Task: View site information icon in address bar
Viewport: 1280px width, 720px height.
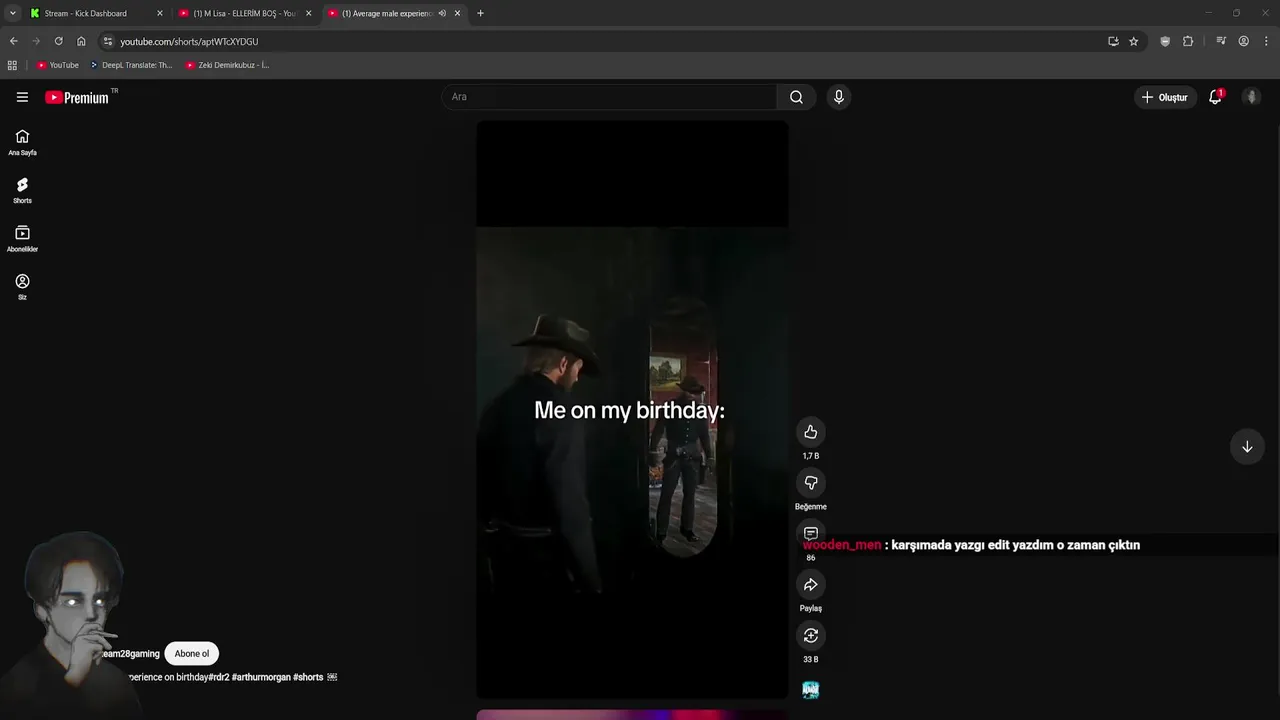Action: tap(108, 41)
